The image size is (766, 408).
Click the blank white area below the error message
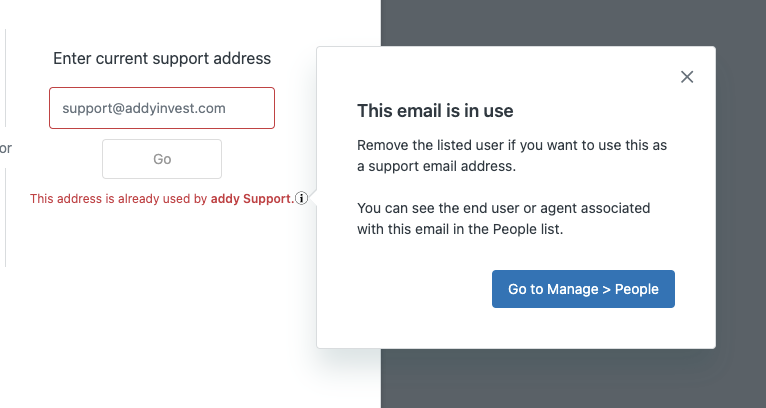point(160,300)
